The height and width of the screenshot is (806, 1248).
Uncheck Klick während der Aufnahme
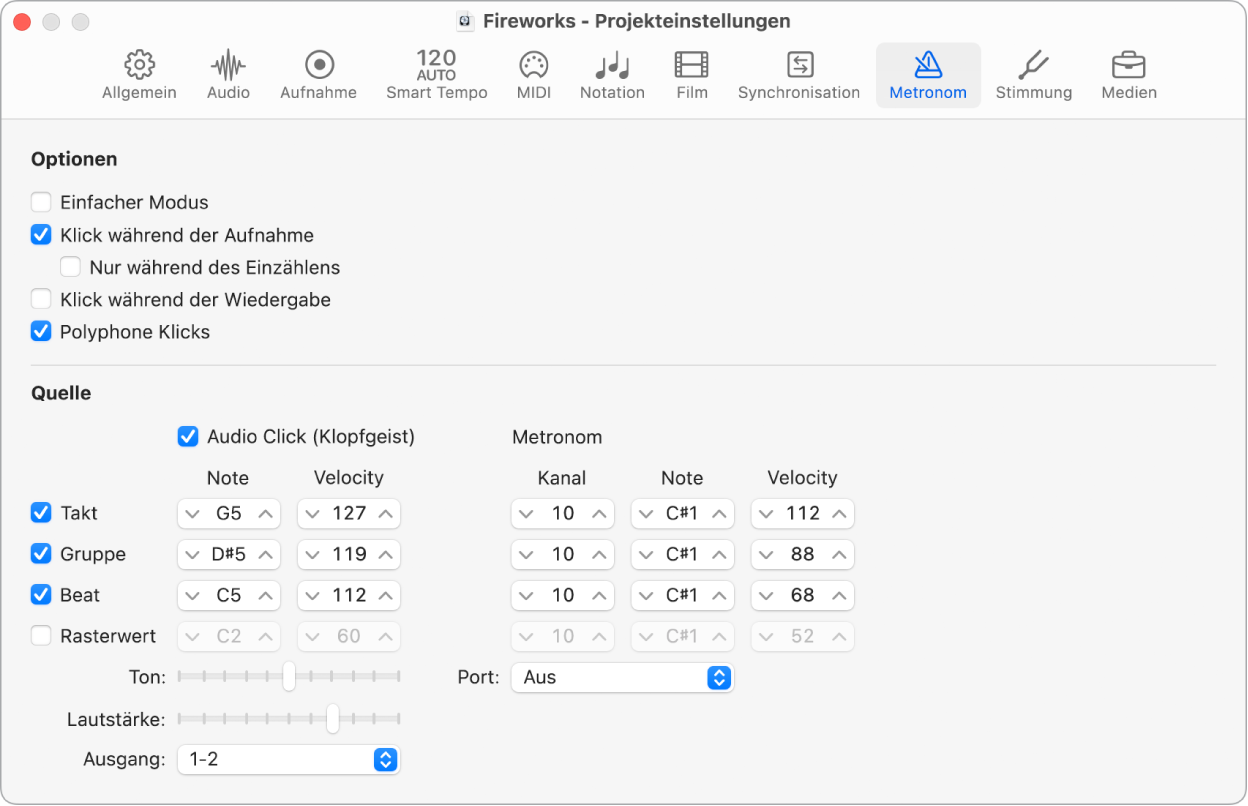click(x=41, y=236)
